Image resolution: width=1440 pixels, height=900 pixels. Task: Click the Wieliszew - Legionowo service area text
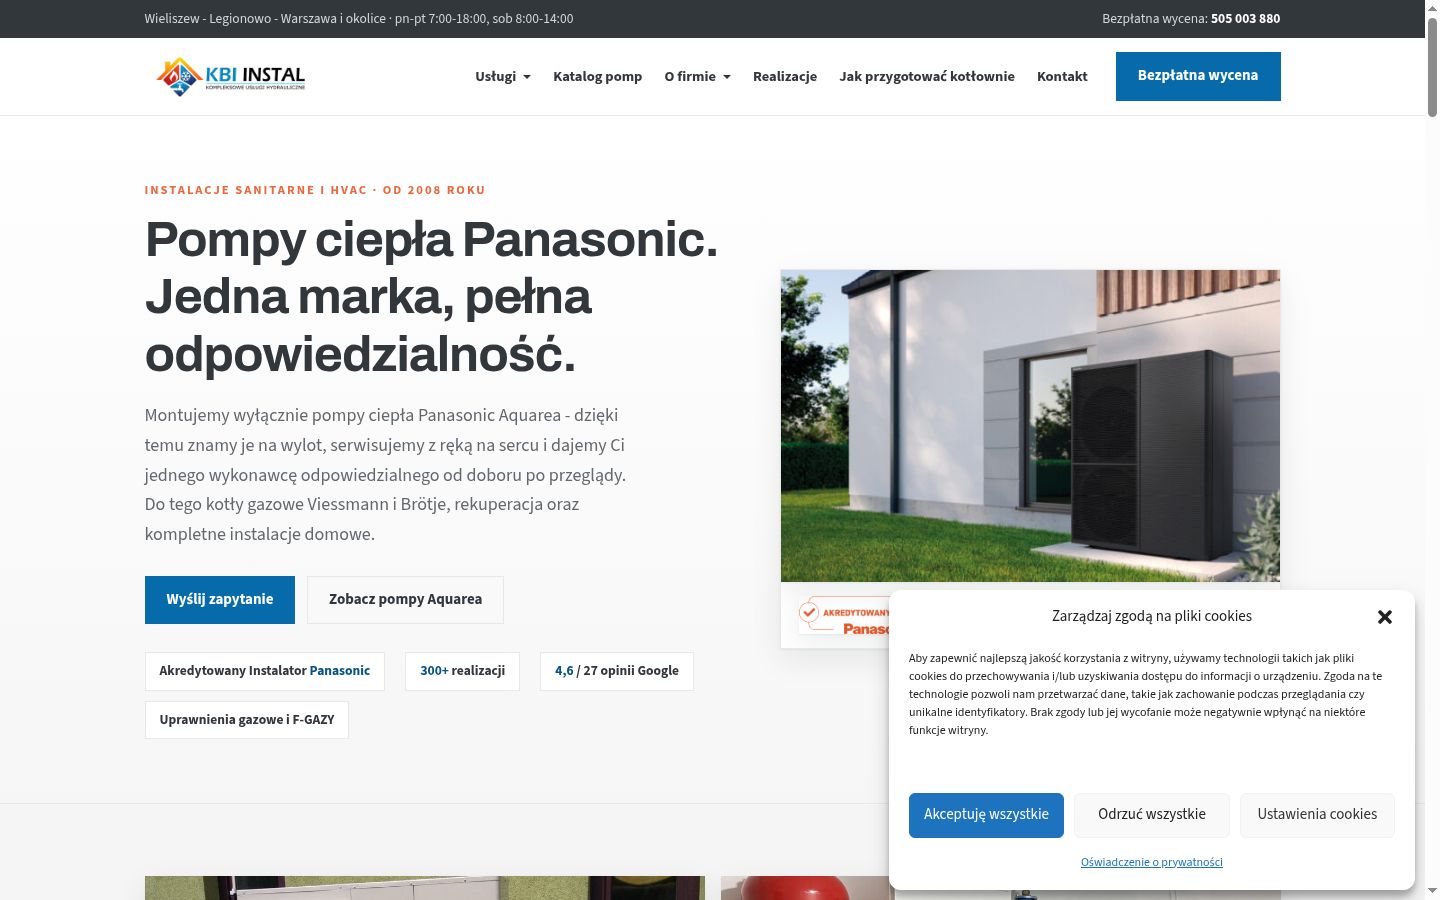coord(359,19)
